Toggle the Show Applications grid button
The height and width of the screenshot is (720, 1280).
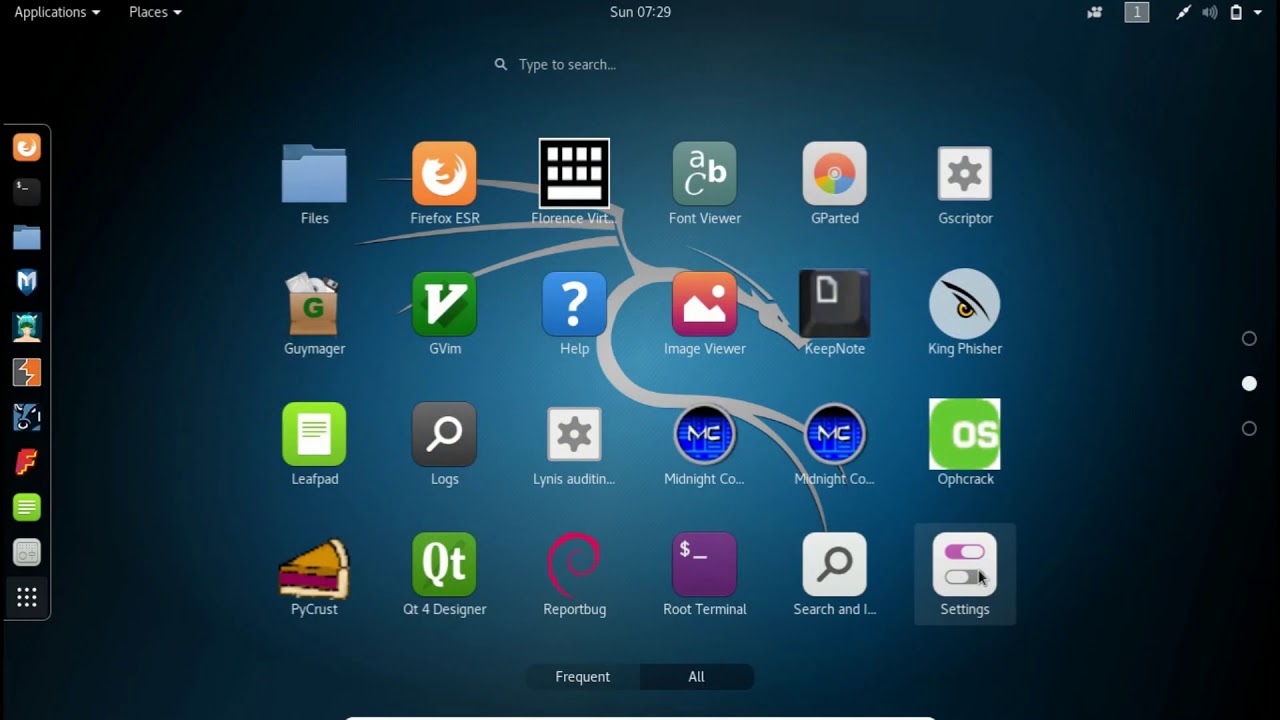[x=27, y=598]
